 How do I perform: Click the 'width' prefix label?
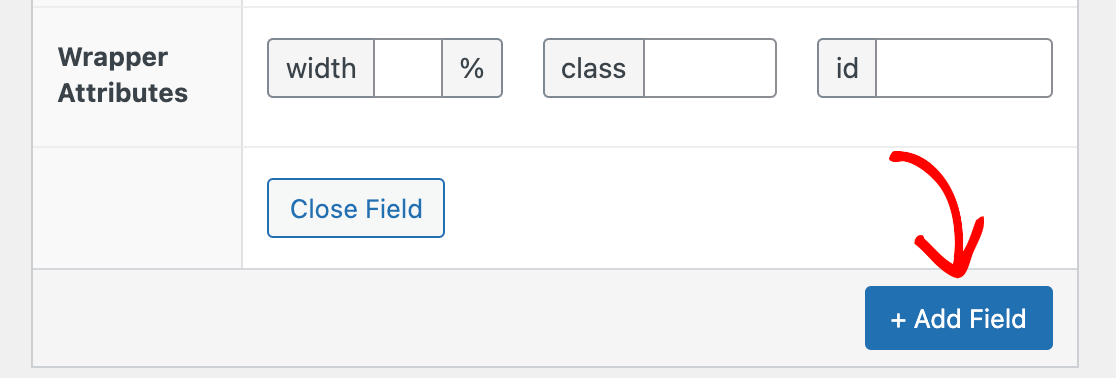(321, 68)
